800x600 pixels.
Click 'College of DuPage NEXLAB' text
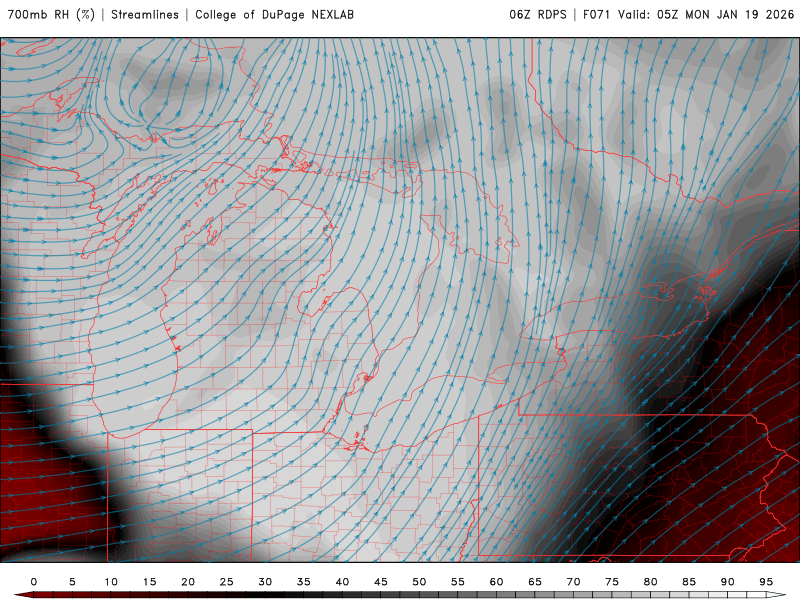tap(274, 14)
